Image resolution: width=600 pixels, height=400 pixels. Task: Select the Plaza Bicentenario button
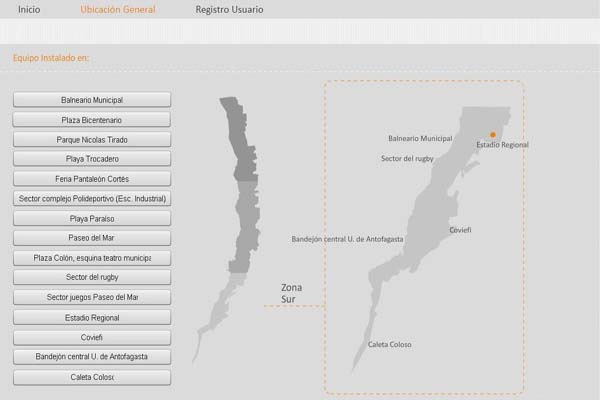(x=92, y=120)
